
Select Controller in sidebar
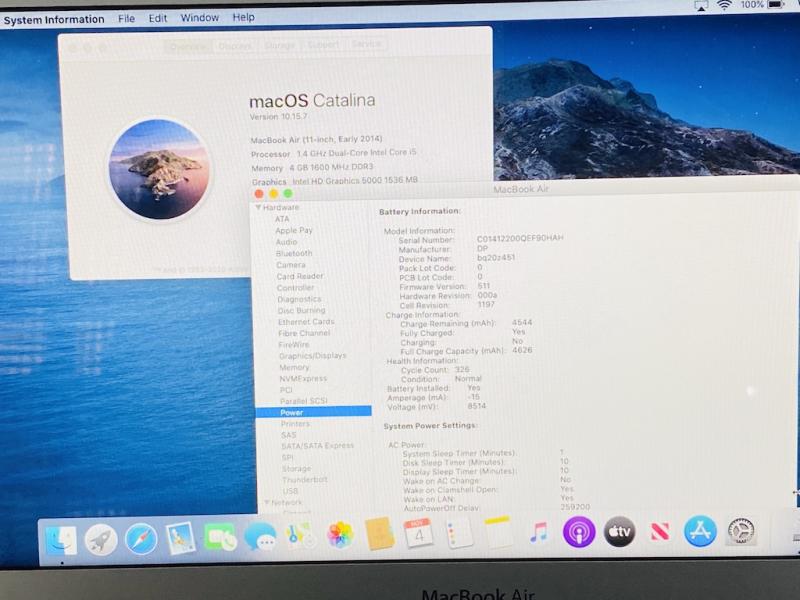click(x=295, y=288)
